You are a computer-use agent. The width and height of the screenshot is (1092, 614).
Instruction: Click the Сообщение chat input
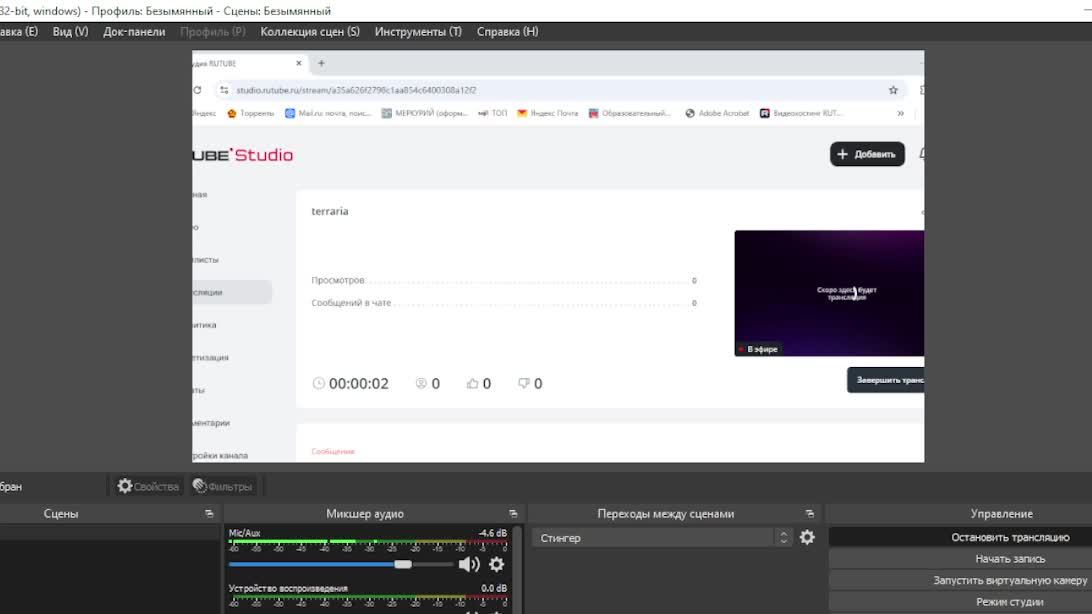[333, 451]
